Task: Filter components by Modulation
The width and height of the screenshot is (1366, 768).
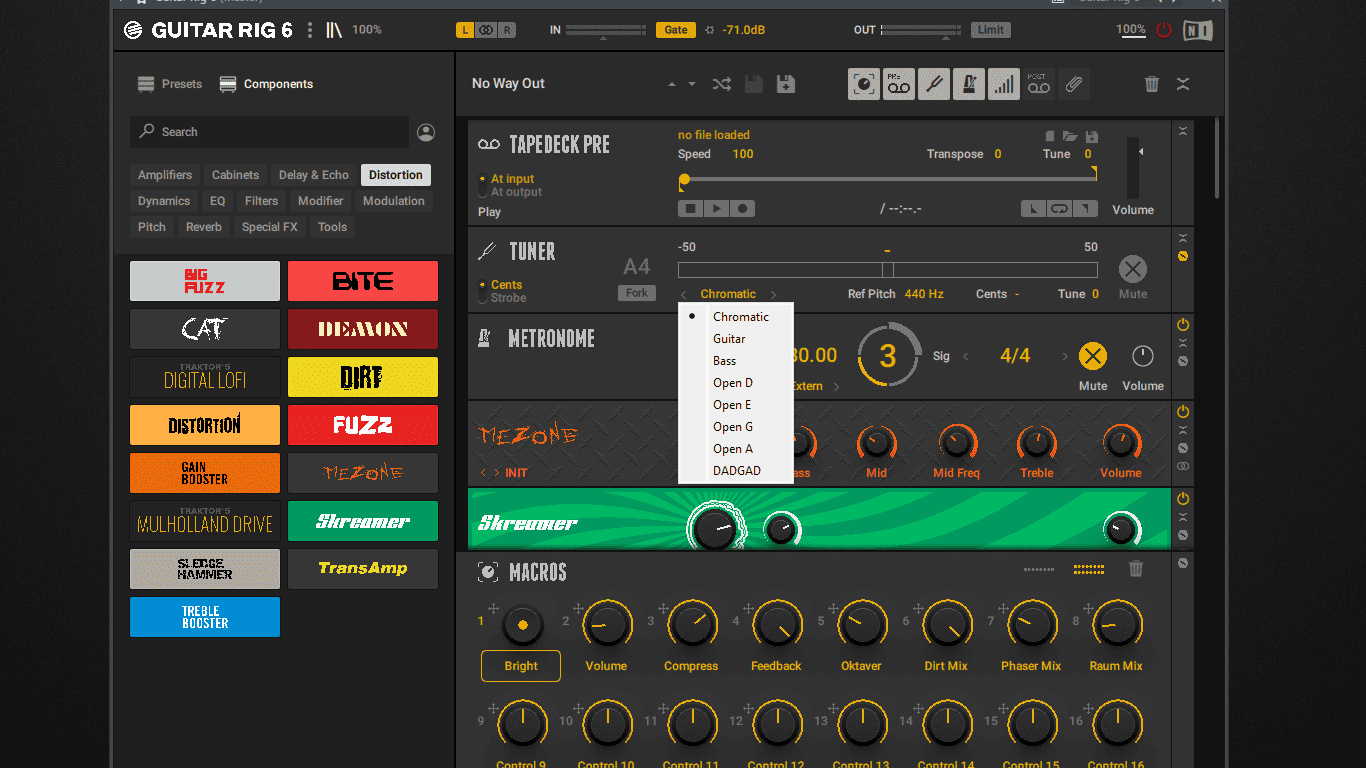Action: 394,201
